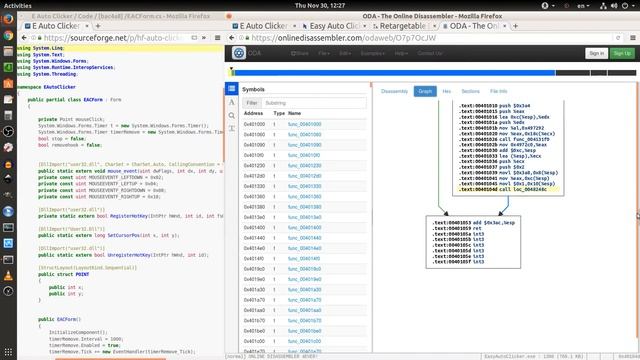Open the 'T' structures sidebar icon
The image size is (640, 360).
(x=231, y=129)
